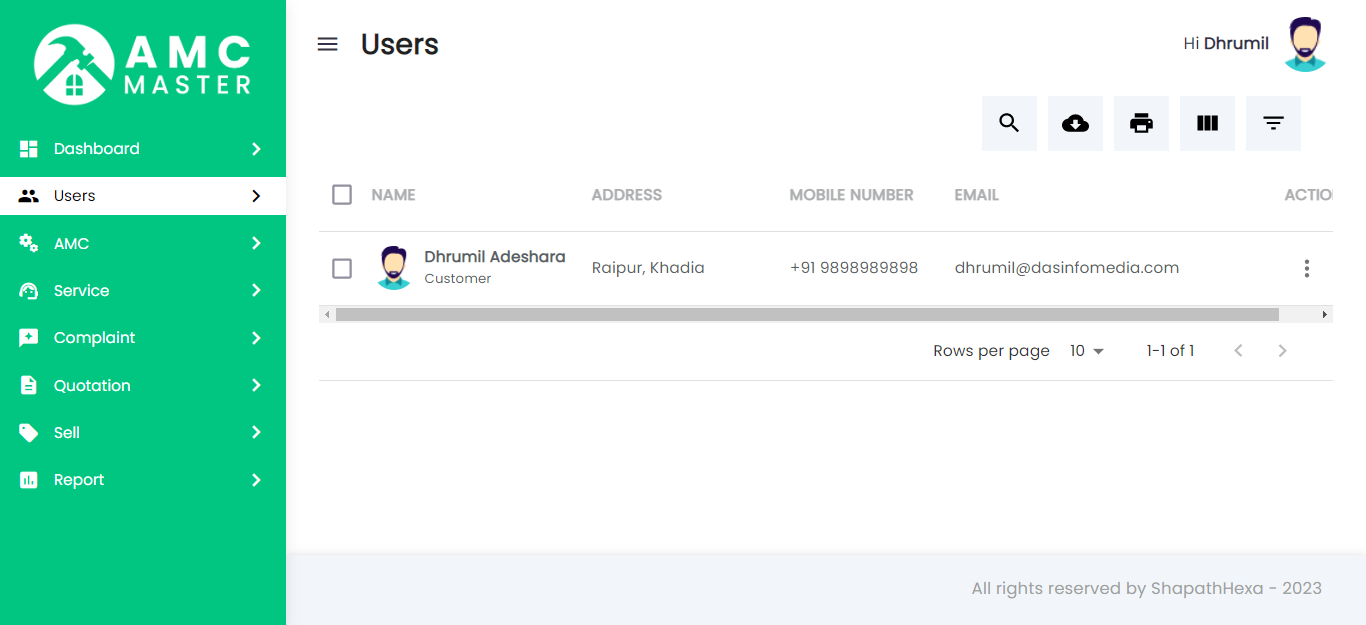The width and height of the screenshot is (1366, 625).
Task: Open the rows per page dropdown
Action: coord(1086,351)
